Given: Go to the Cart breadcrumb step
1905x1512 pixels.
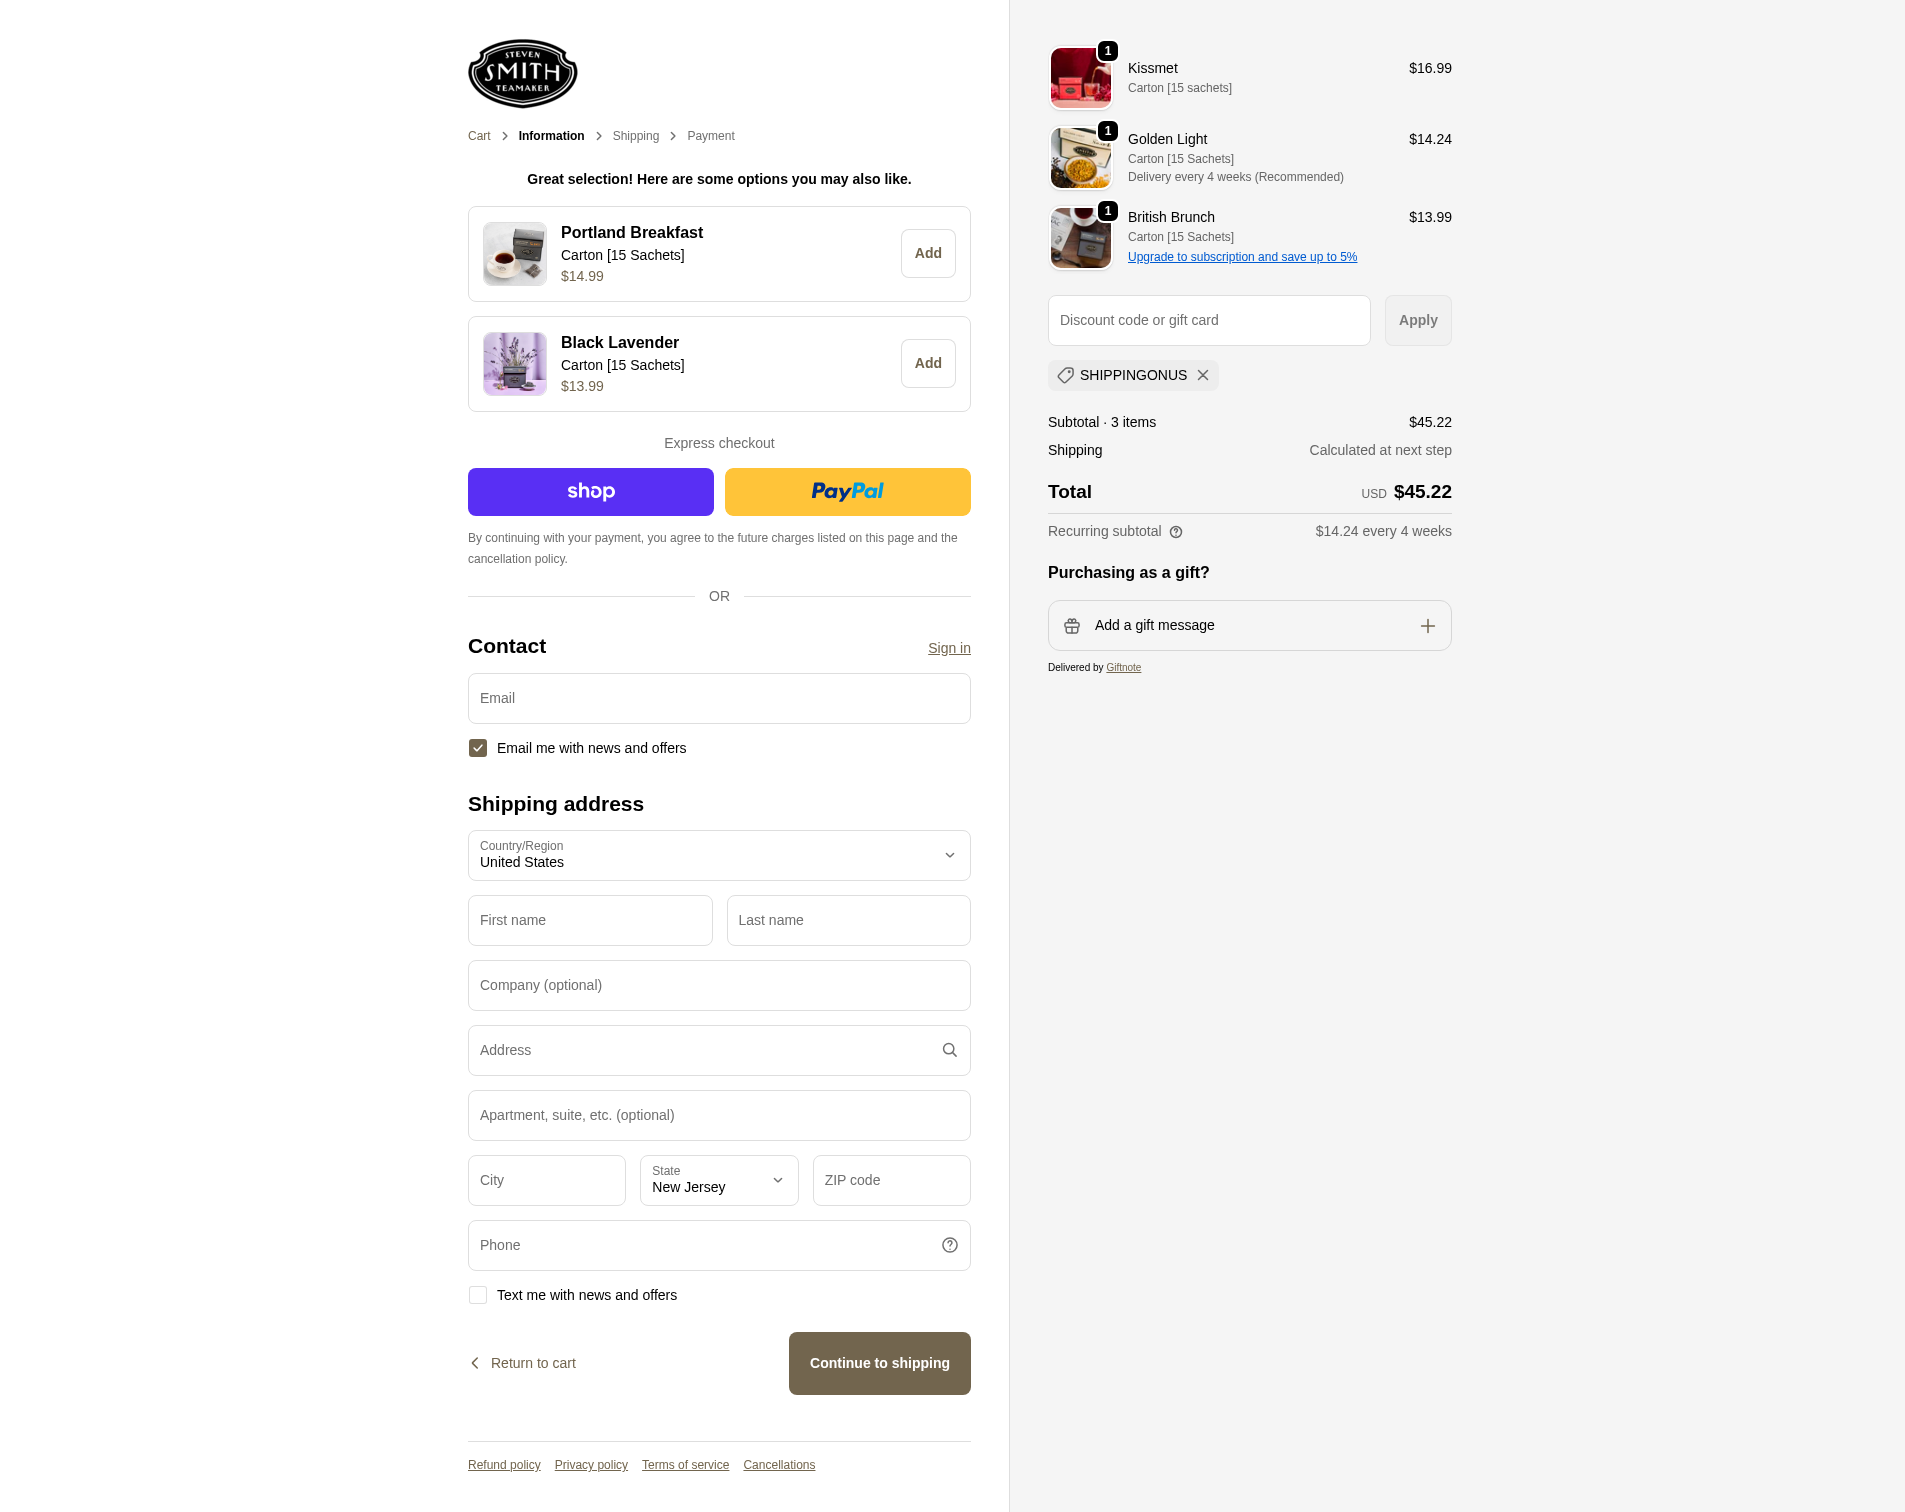Looking at the screenshot, I should [x=479, y=136].
